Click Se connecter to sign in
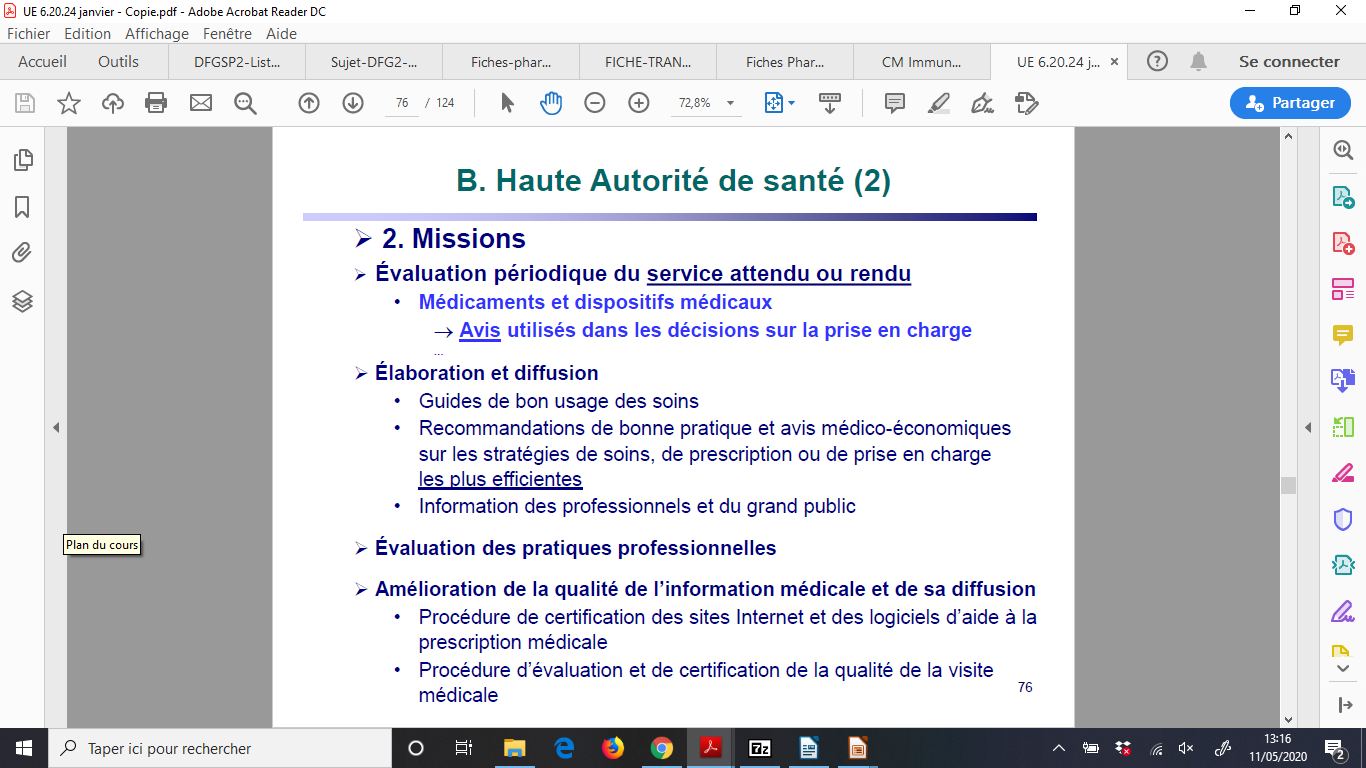1366x768 pixels. tap(1289, 62)
